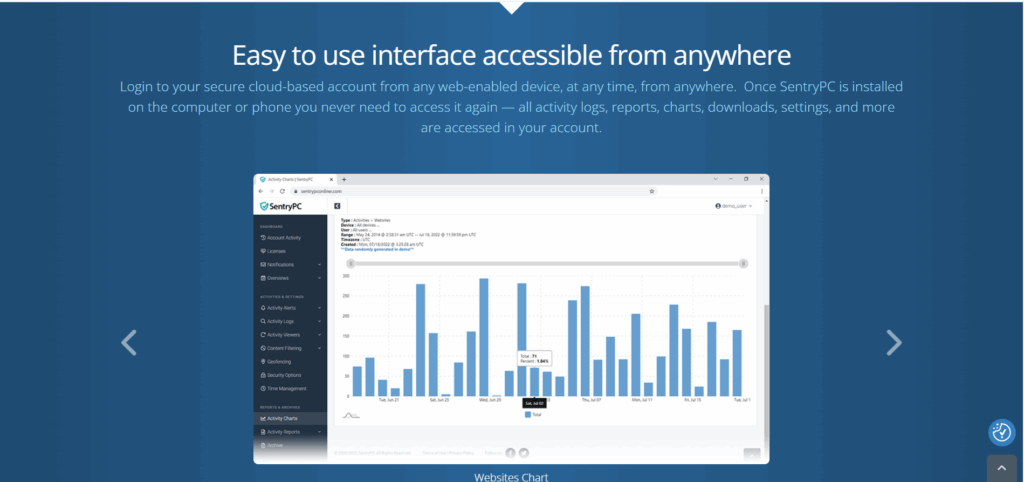This screenshot has height=482, width=1024.
Task: Open the demo_user account dropdown
Action: [x=734, y=206]
